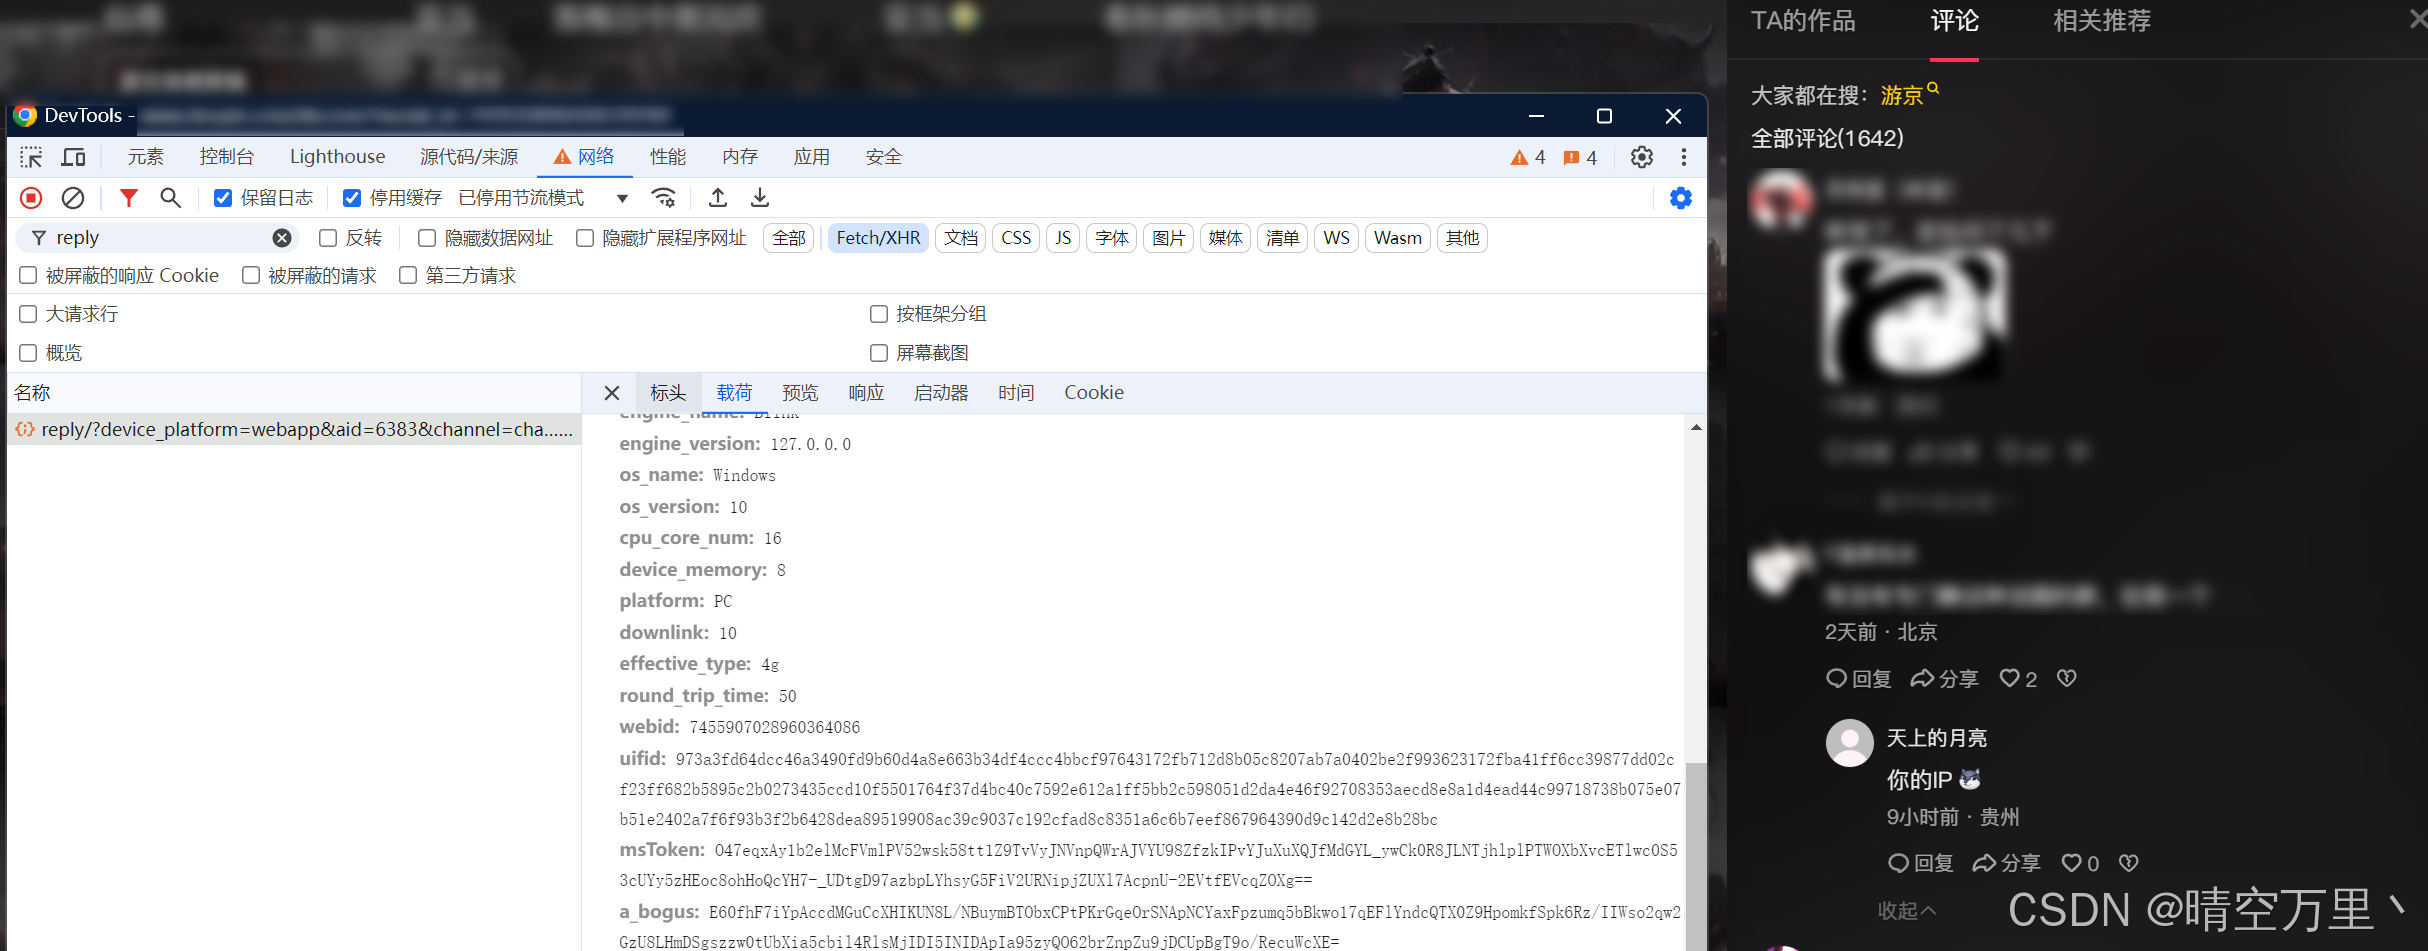The image size is (2428, 951).
Task: Toggle the device emulation toolbar
Action: (73, 157)
